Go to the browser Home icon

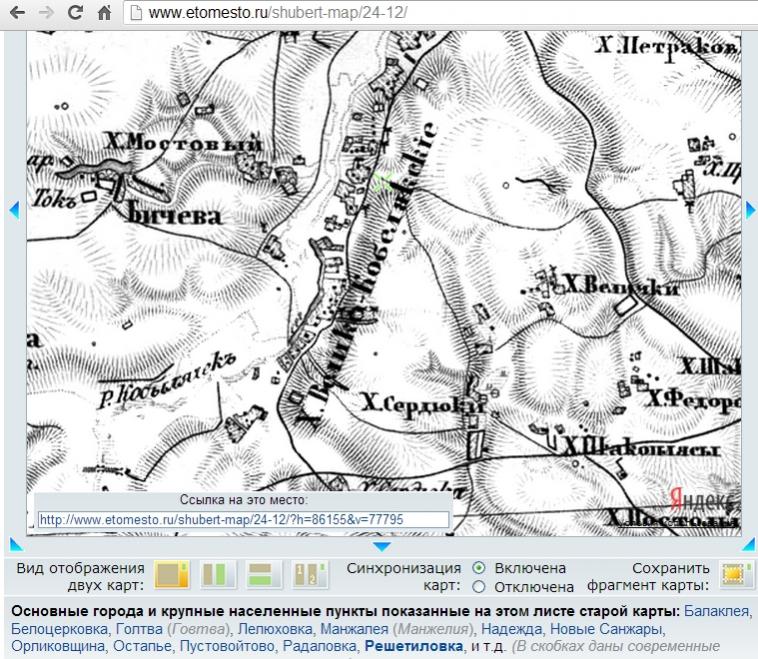click(x=103, y=15)
